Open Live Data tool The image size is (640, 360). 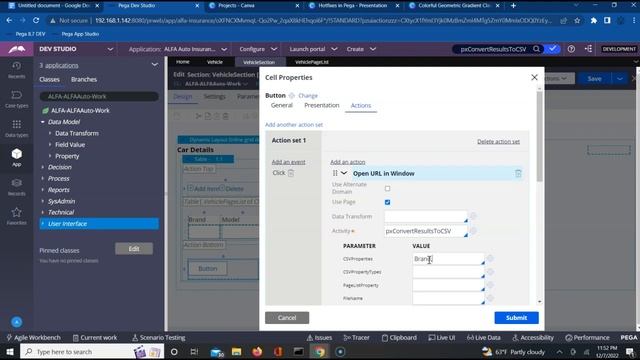[x=484, y=338]
